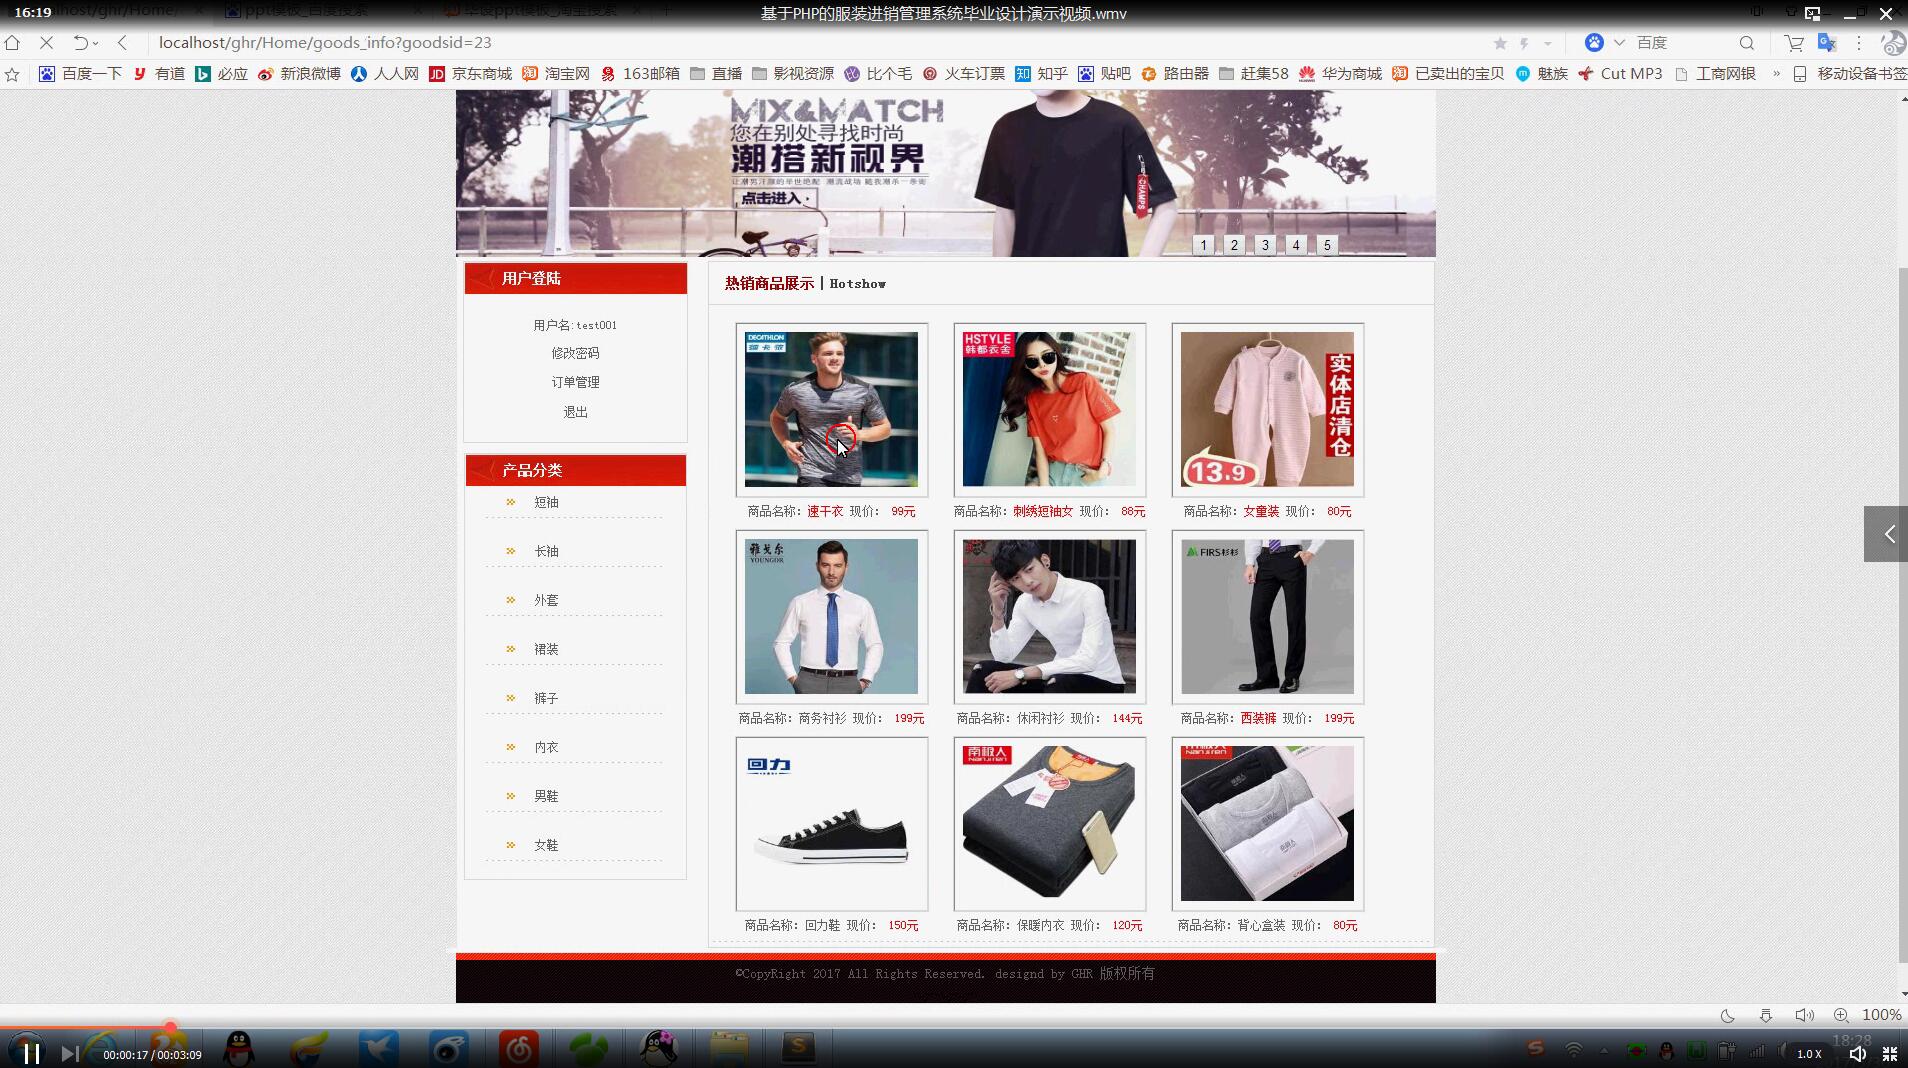
Task: Skip to the next video
Action: pyautogui.click(x=69, y=1053)
